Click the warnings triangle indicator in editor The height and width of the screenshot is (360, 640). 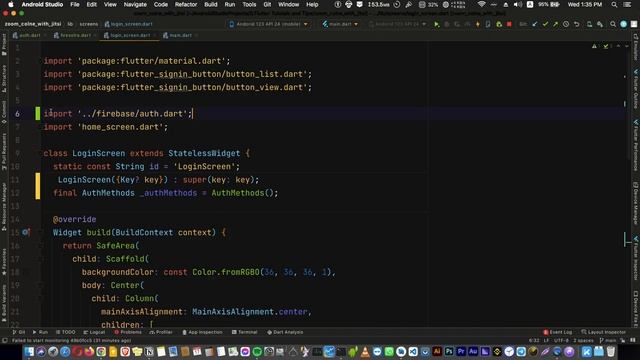pyautogui.click(x=594, y=46)
